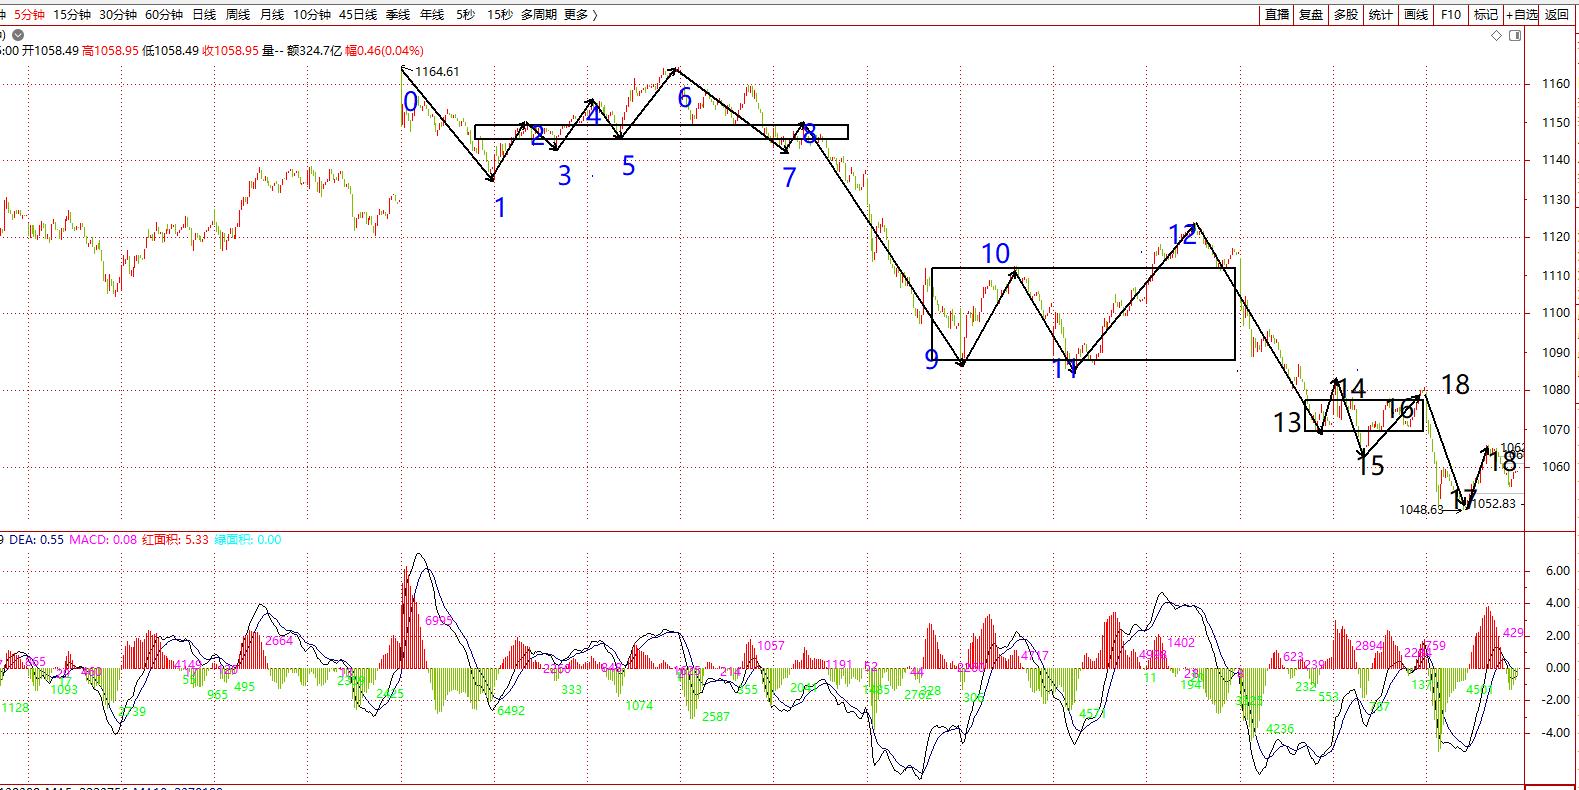
Task: Click the 返回 back button
Action: coord(1557,15)
